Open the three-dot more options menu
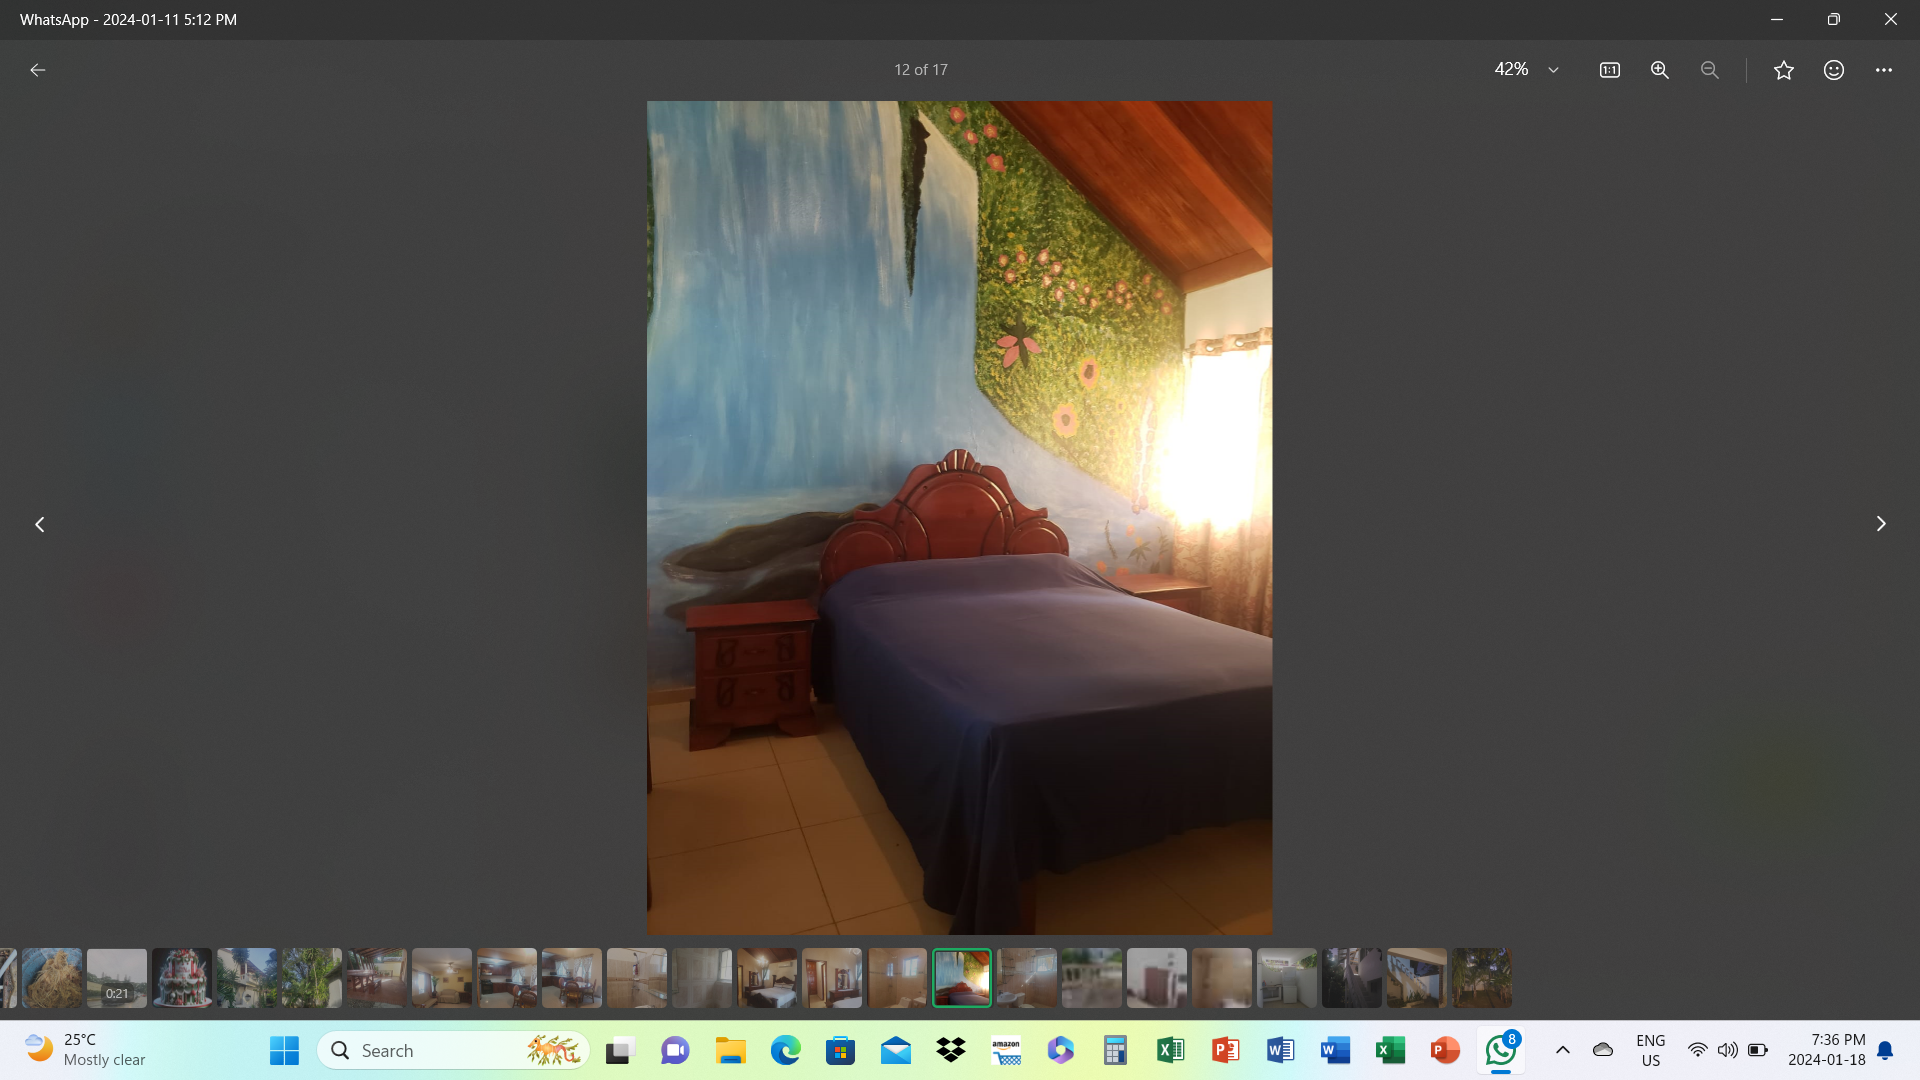 (1884, 70)
